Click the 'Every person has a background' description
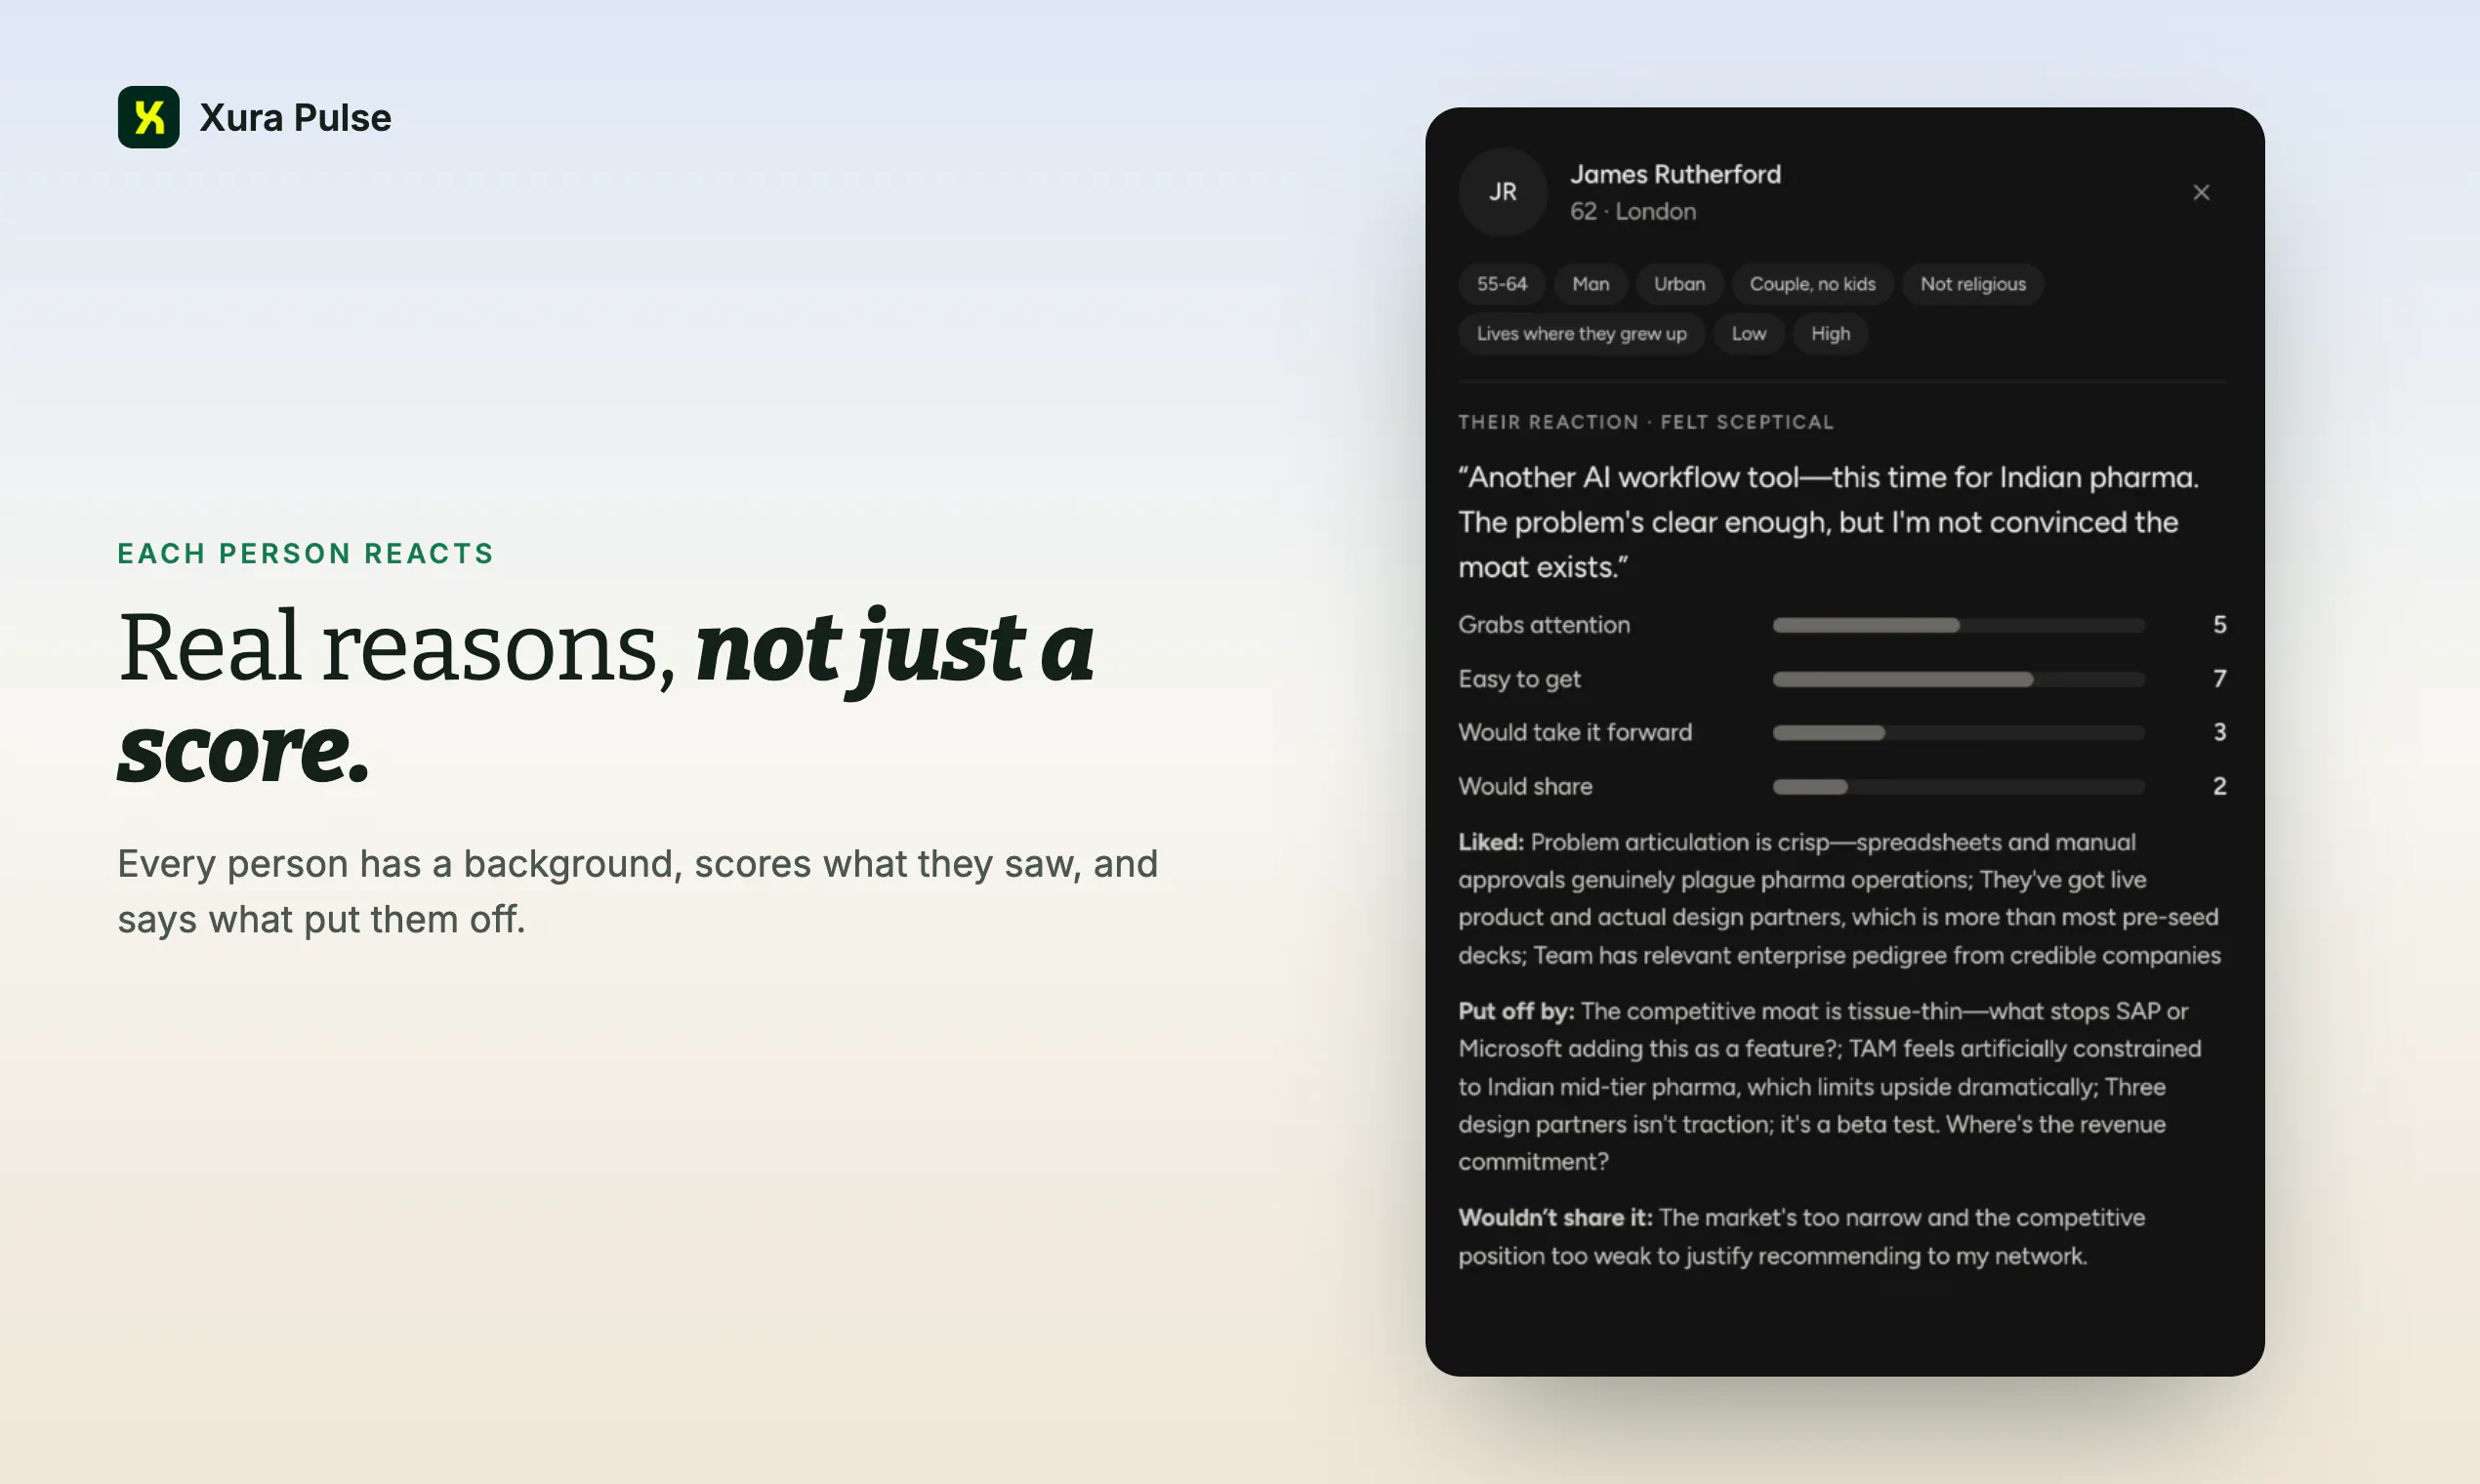Viewport: 2480px width, 1484px height. [637, 891]
